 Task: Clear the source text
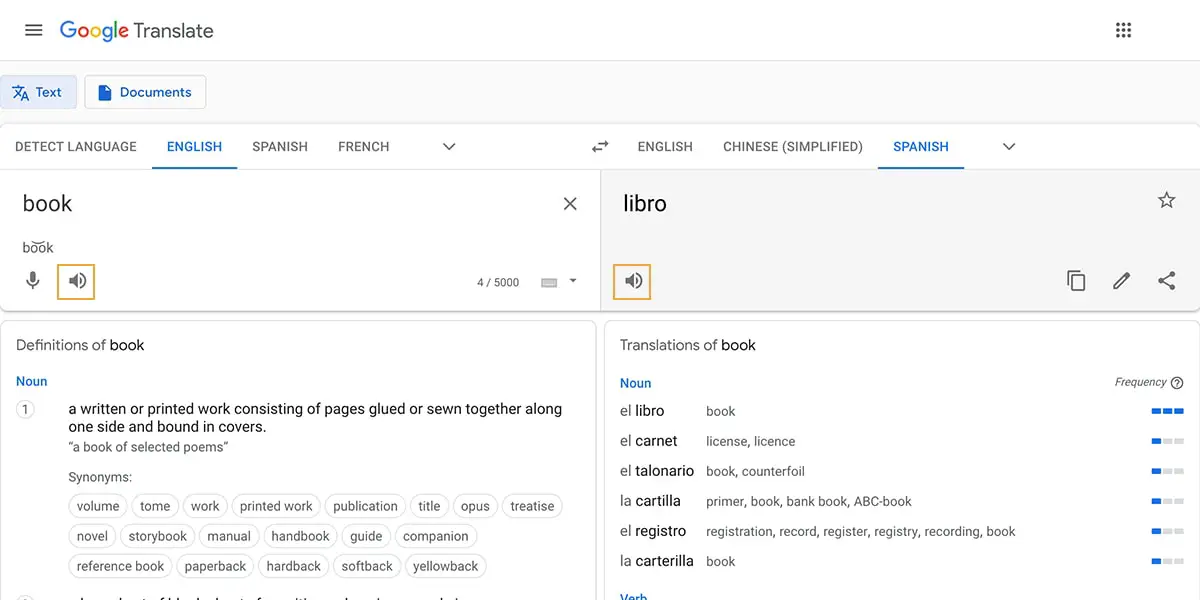570,204
